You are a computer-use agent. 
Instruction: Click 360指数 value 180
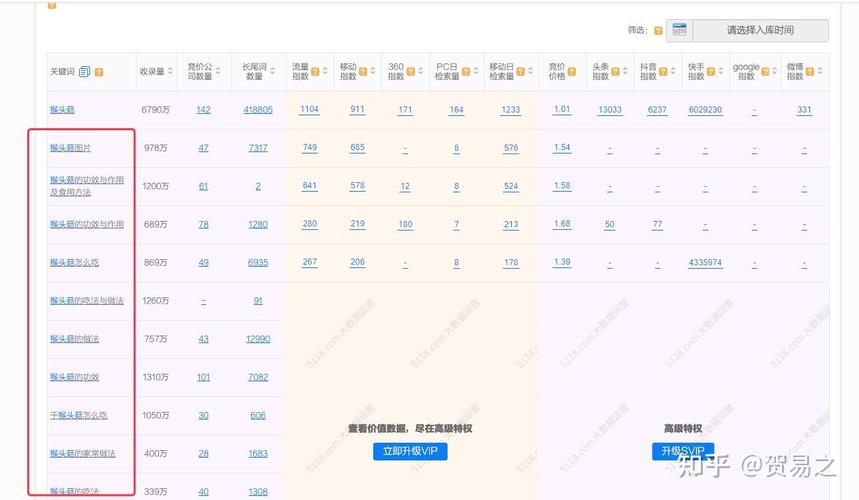pos(405,225)
